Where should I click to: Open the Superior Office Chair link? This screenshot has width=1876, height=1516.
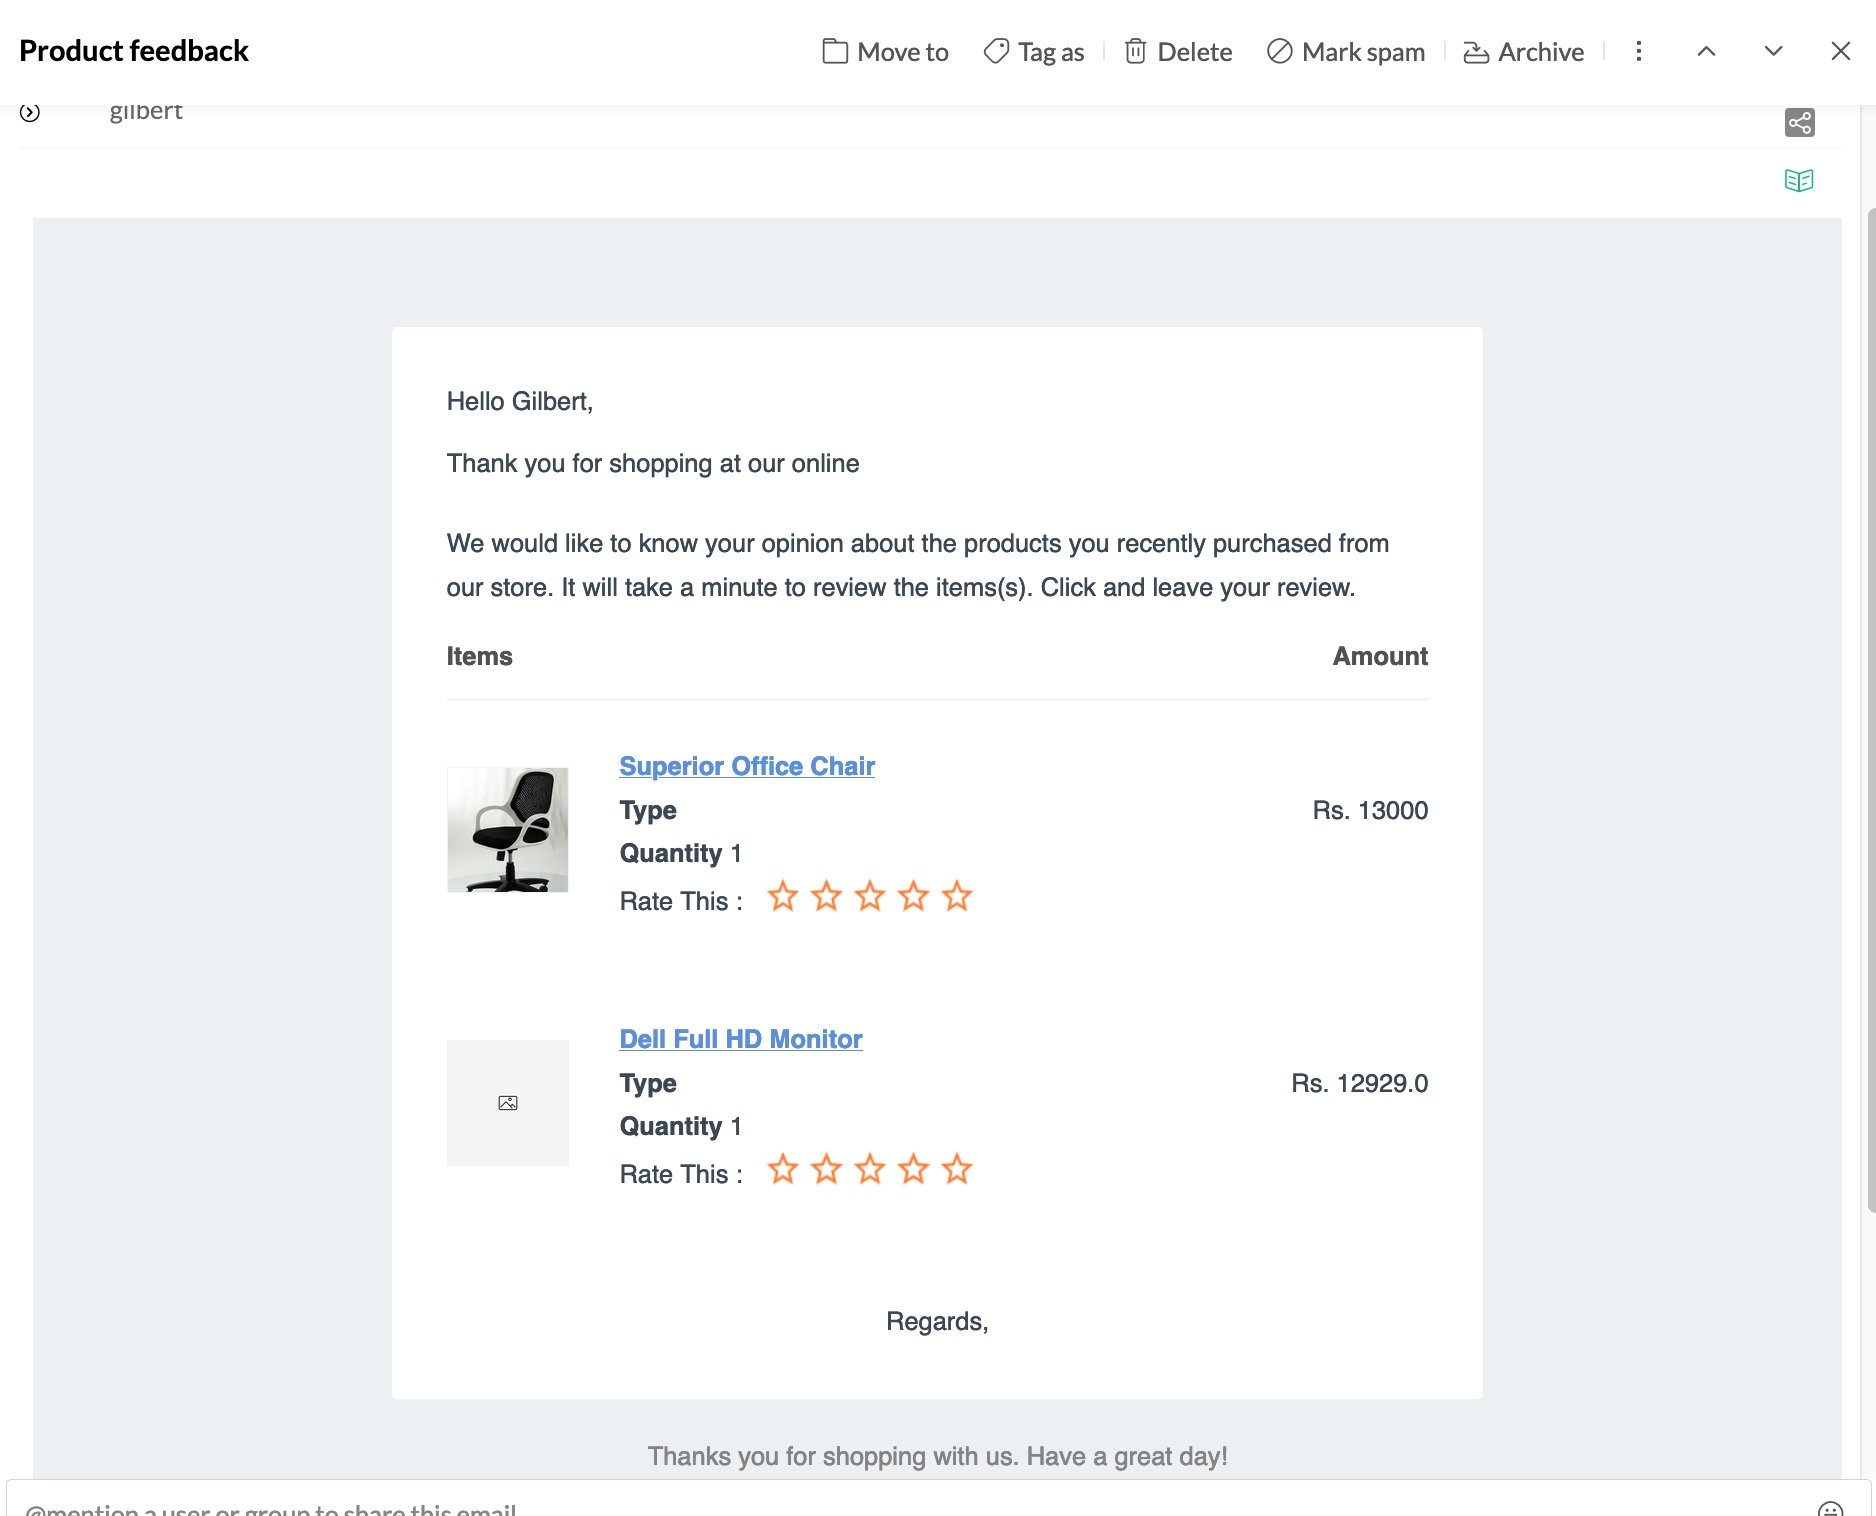click(x=746, y=766)
